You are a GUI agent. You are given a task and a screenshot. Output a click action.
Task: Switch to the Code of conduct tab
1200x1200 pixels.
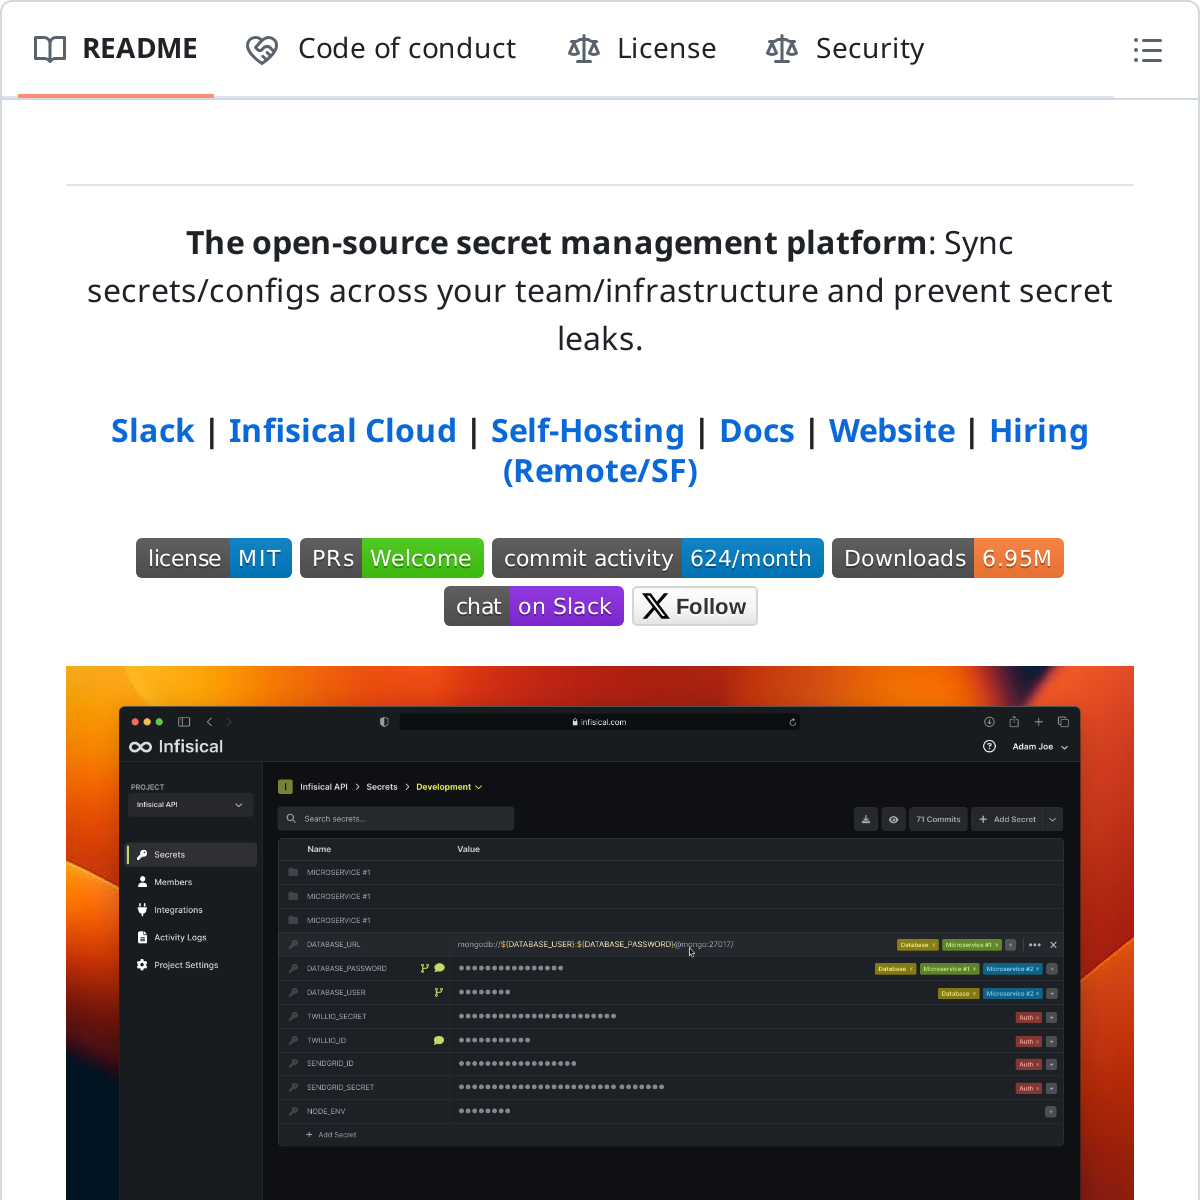coord(381,49)
